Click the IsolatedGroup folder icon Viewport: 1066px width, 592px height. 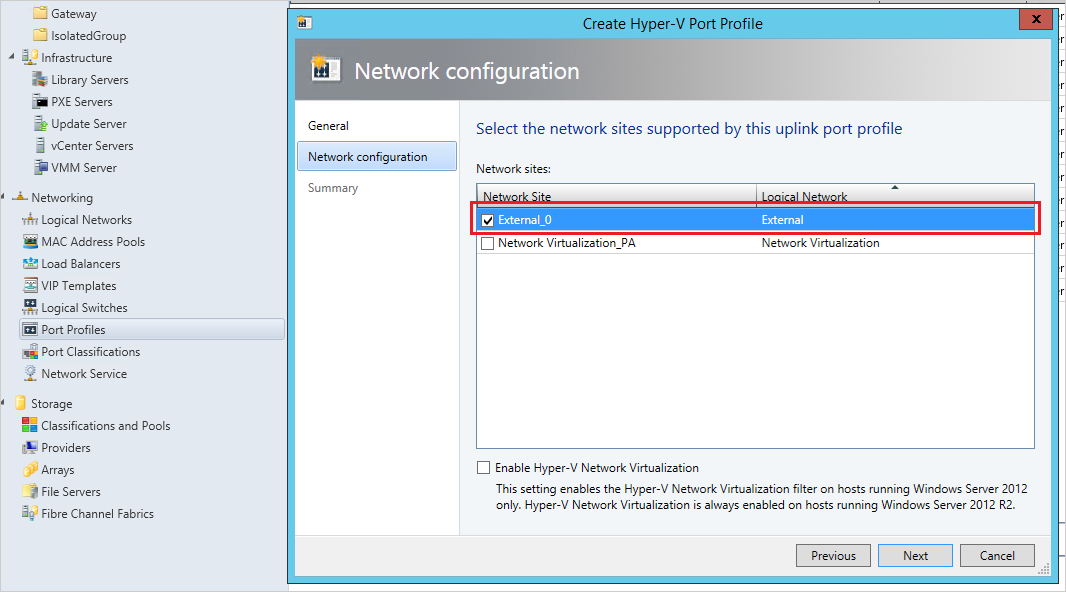tap(40, 35)
